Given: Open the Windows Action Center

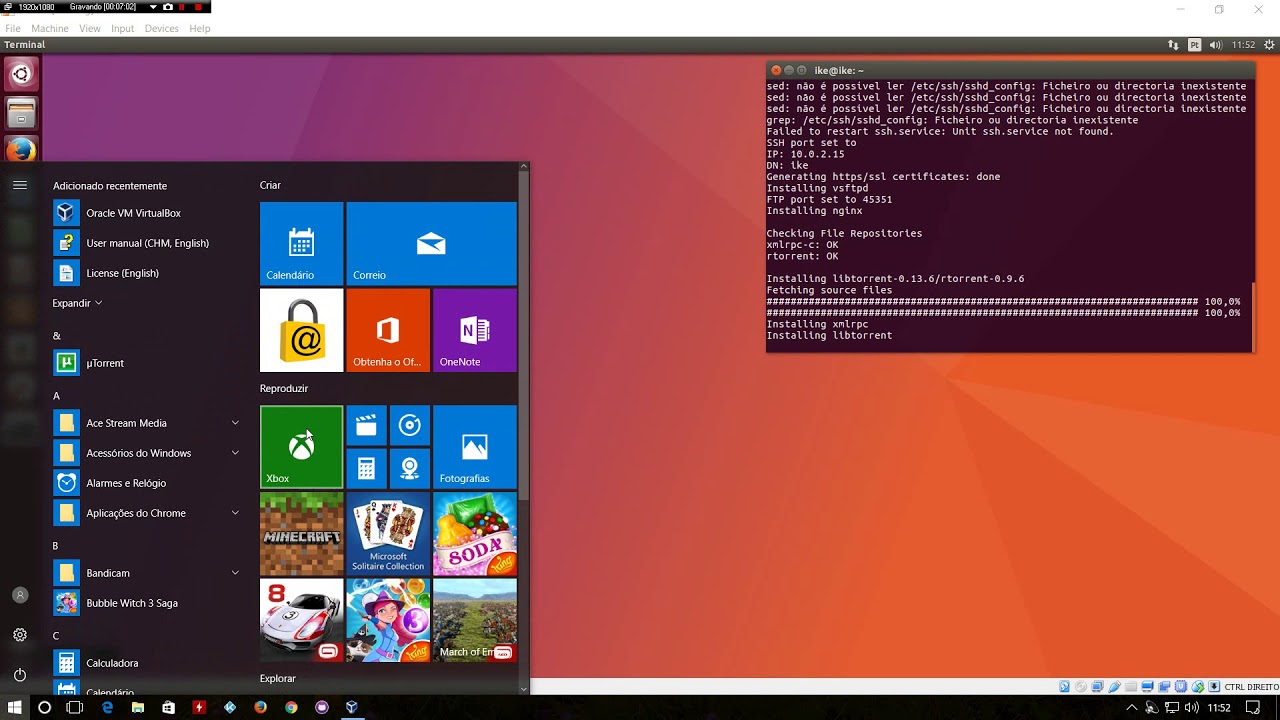Looking at the screenshot, I should 1253,707.
